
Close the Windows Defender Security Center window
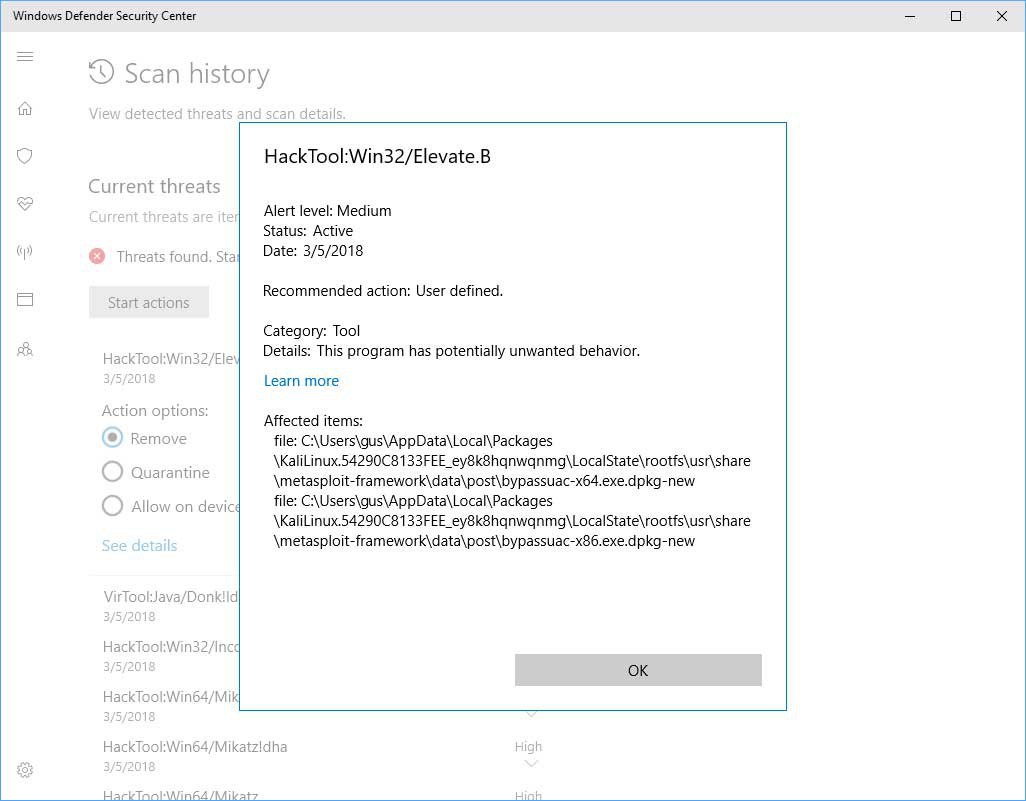1001,16
